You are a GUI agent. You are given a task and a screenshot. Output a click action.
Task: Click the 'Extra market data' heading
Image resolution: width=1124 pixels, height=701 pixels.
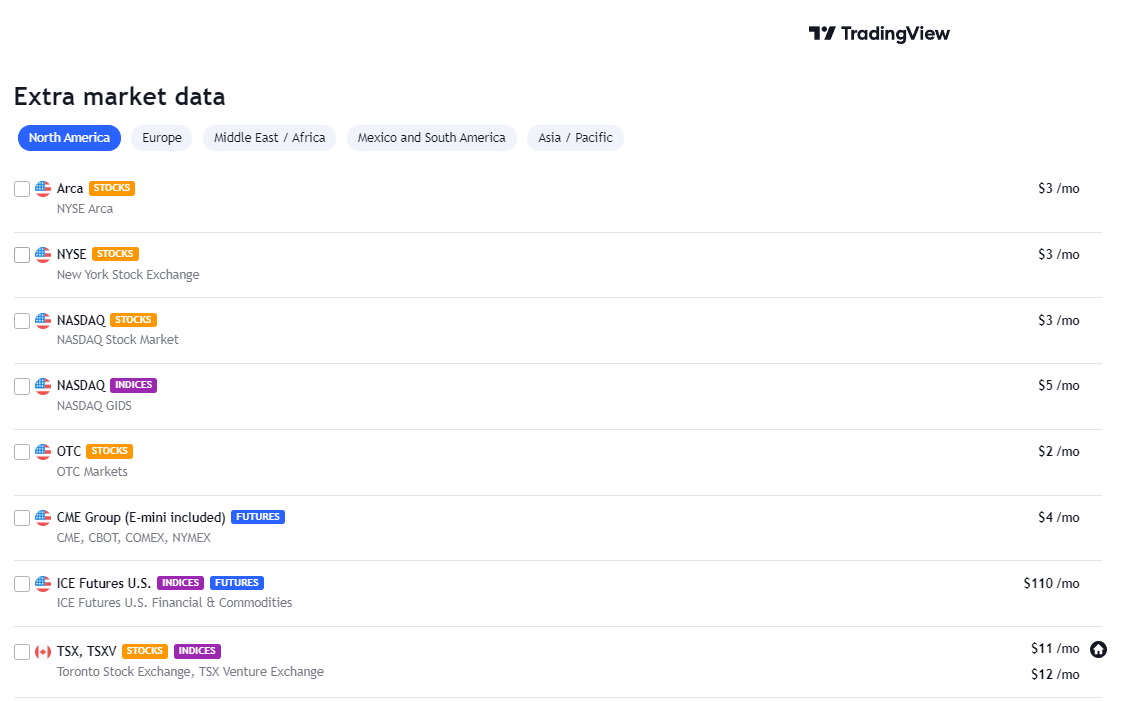pos(120,96)
